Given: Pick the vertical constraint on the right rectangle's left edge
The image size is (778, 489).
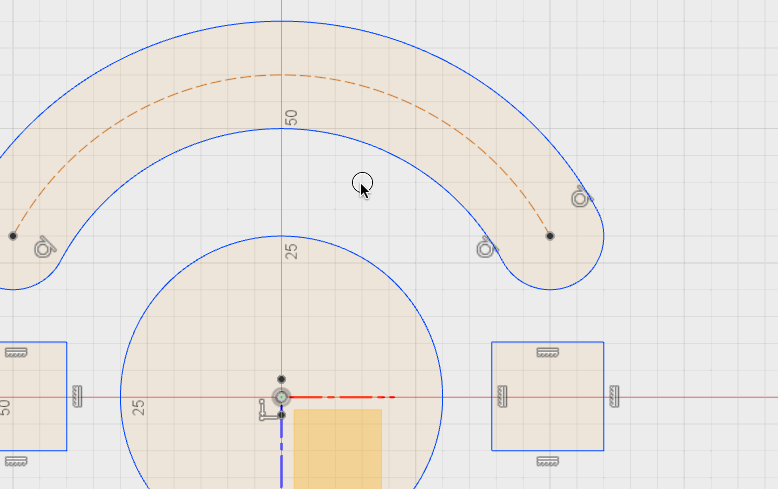Looking at the screenshot, I should point(502,396).
